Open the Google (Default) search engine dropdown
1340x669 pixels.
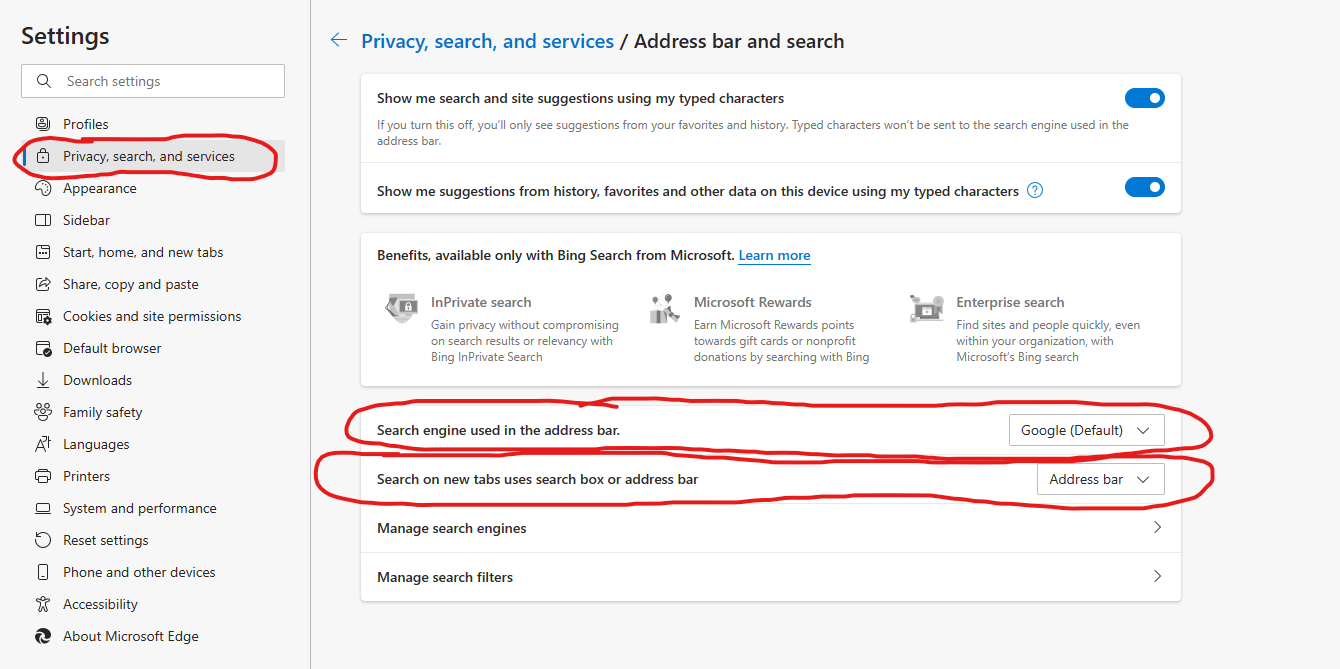pyautogui.click(x=1087, y=430)
